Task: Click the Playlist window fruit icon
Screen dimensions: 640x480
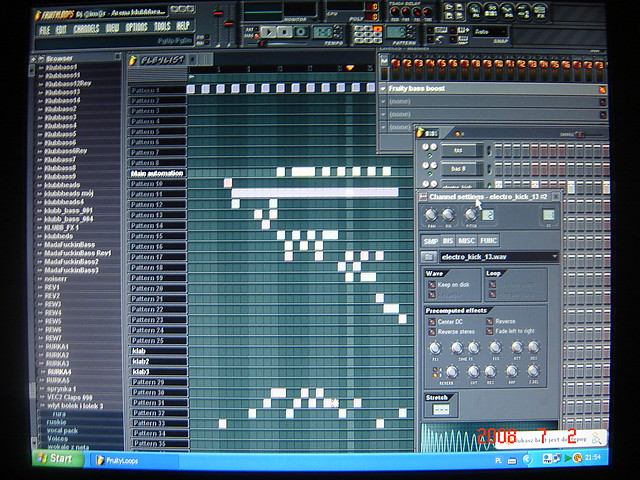Action: (133, 60)
